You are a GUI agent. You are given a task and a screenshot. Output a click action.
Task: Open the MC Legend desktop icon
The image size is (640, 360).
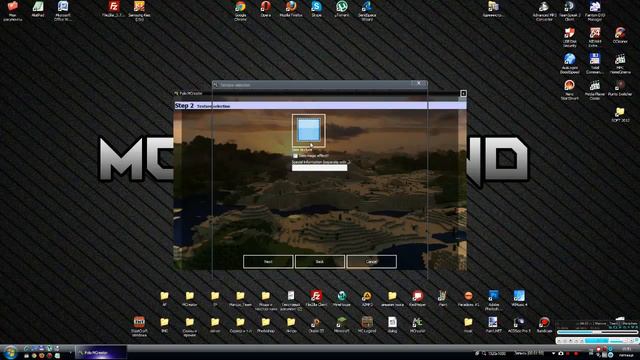coord(367,325)
